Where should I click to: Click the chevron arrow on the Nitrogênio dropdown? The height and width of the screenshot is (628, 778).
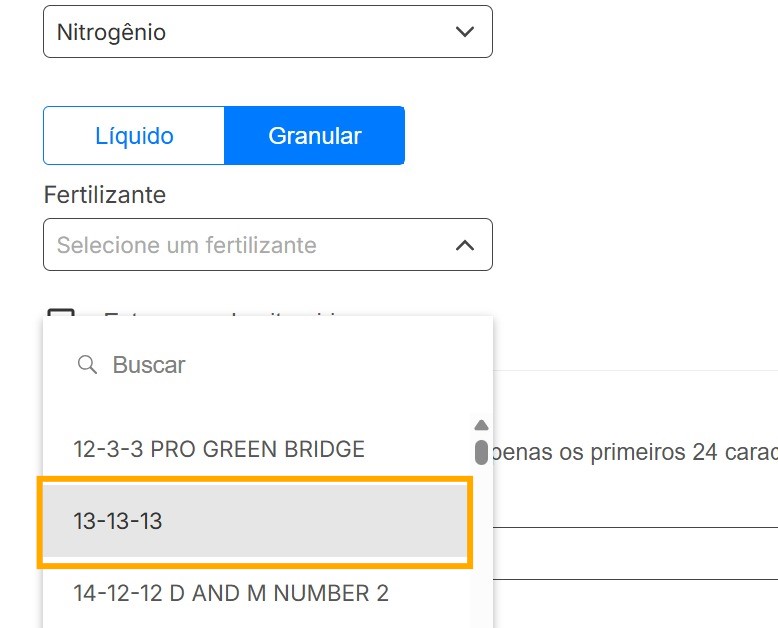pyautogui.click(x=465, y=32)
